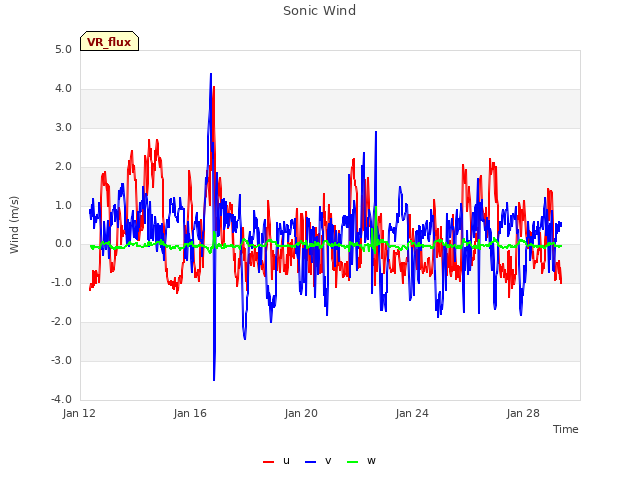Click the Jan 24 x-axis label

click(x=412, y=413)
